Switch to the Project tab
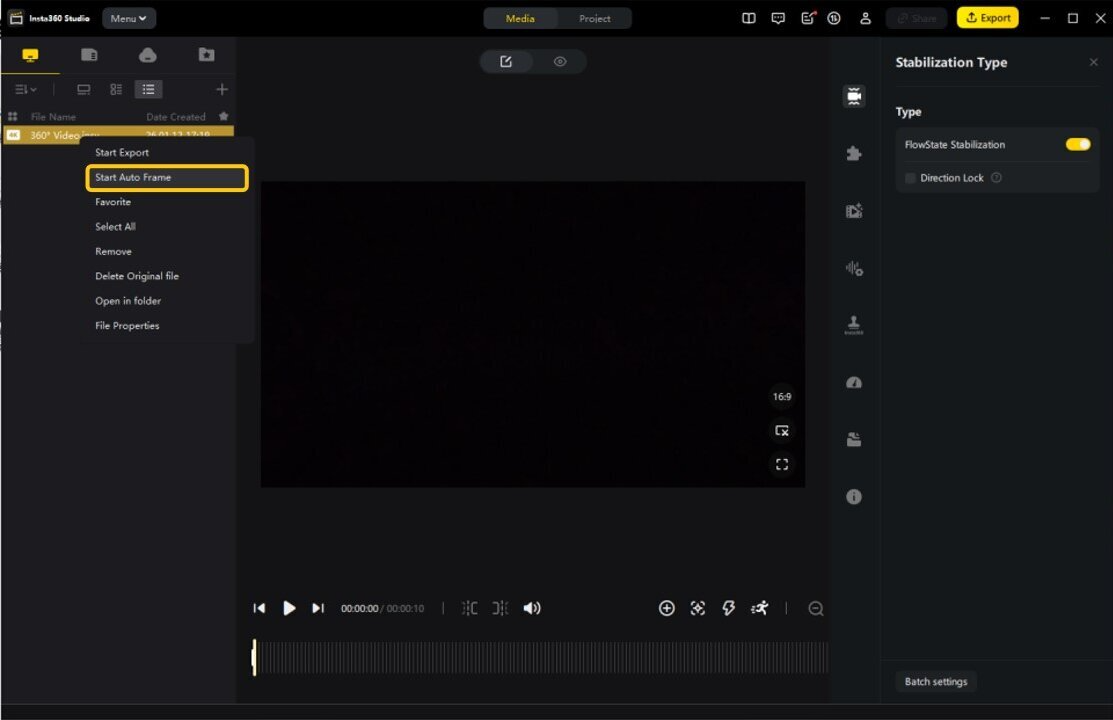The image size is (1113, 720). click(594, 18)
